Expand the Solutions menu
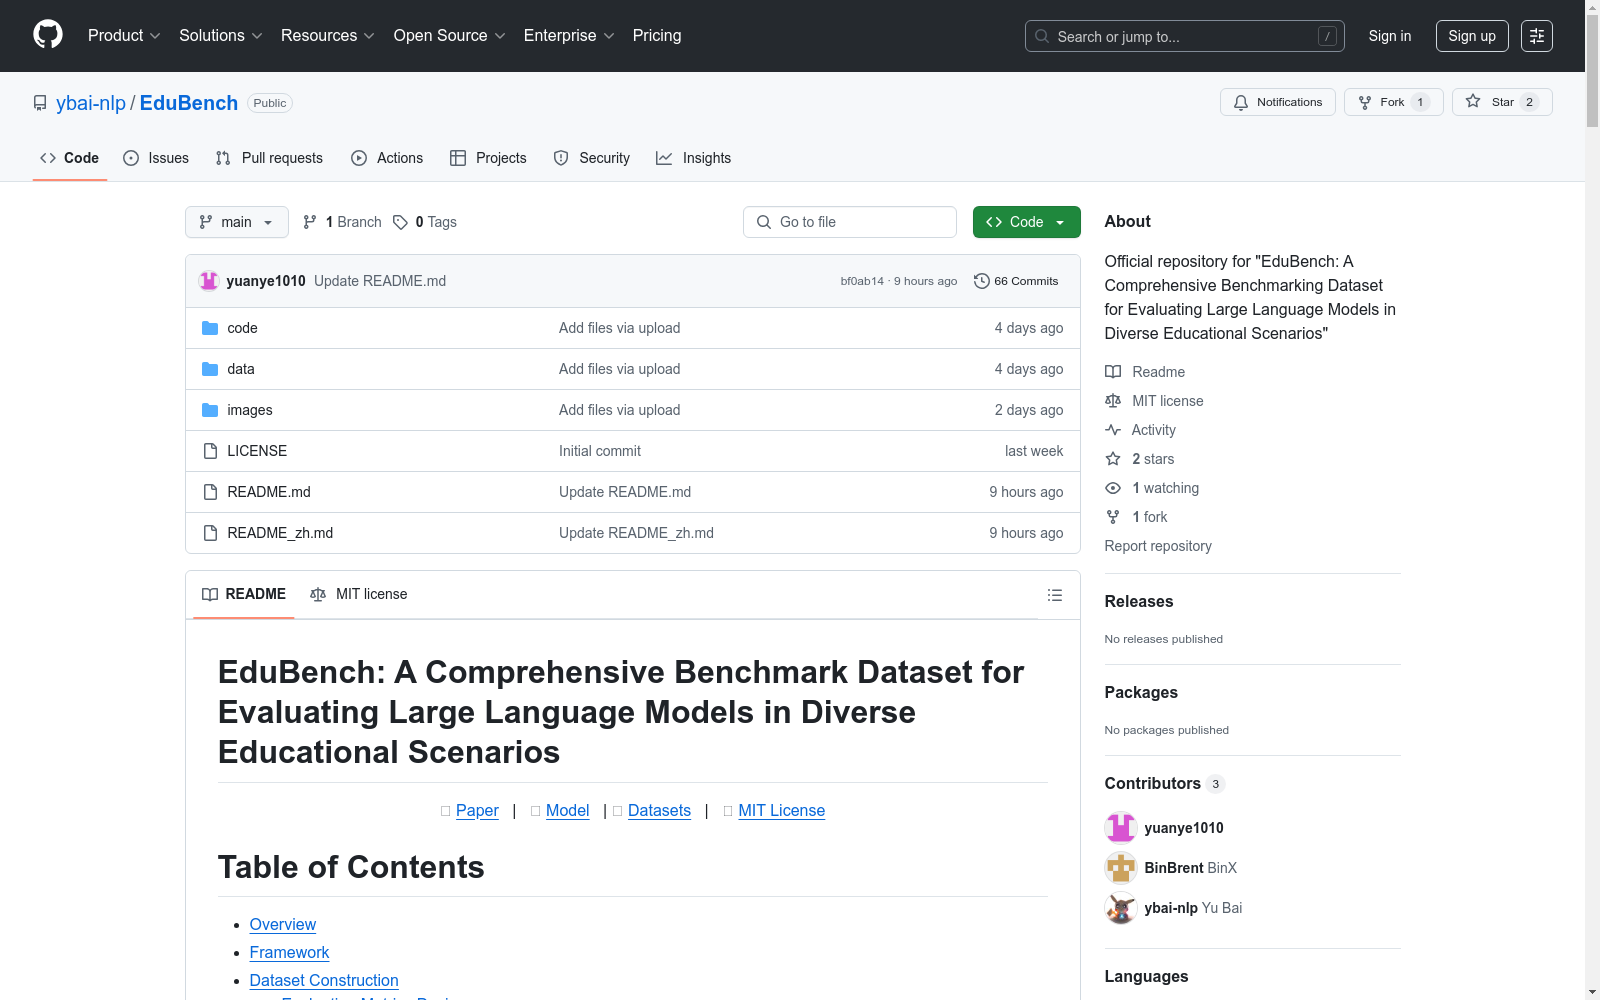Viewport: 1600px width, 1000px height. 221,36
